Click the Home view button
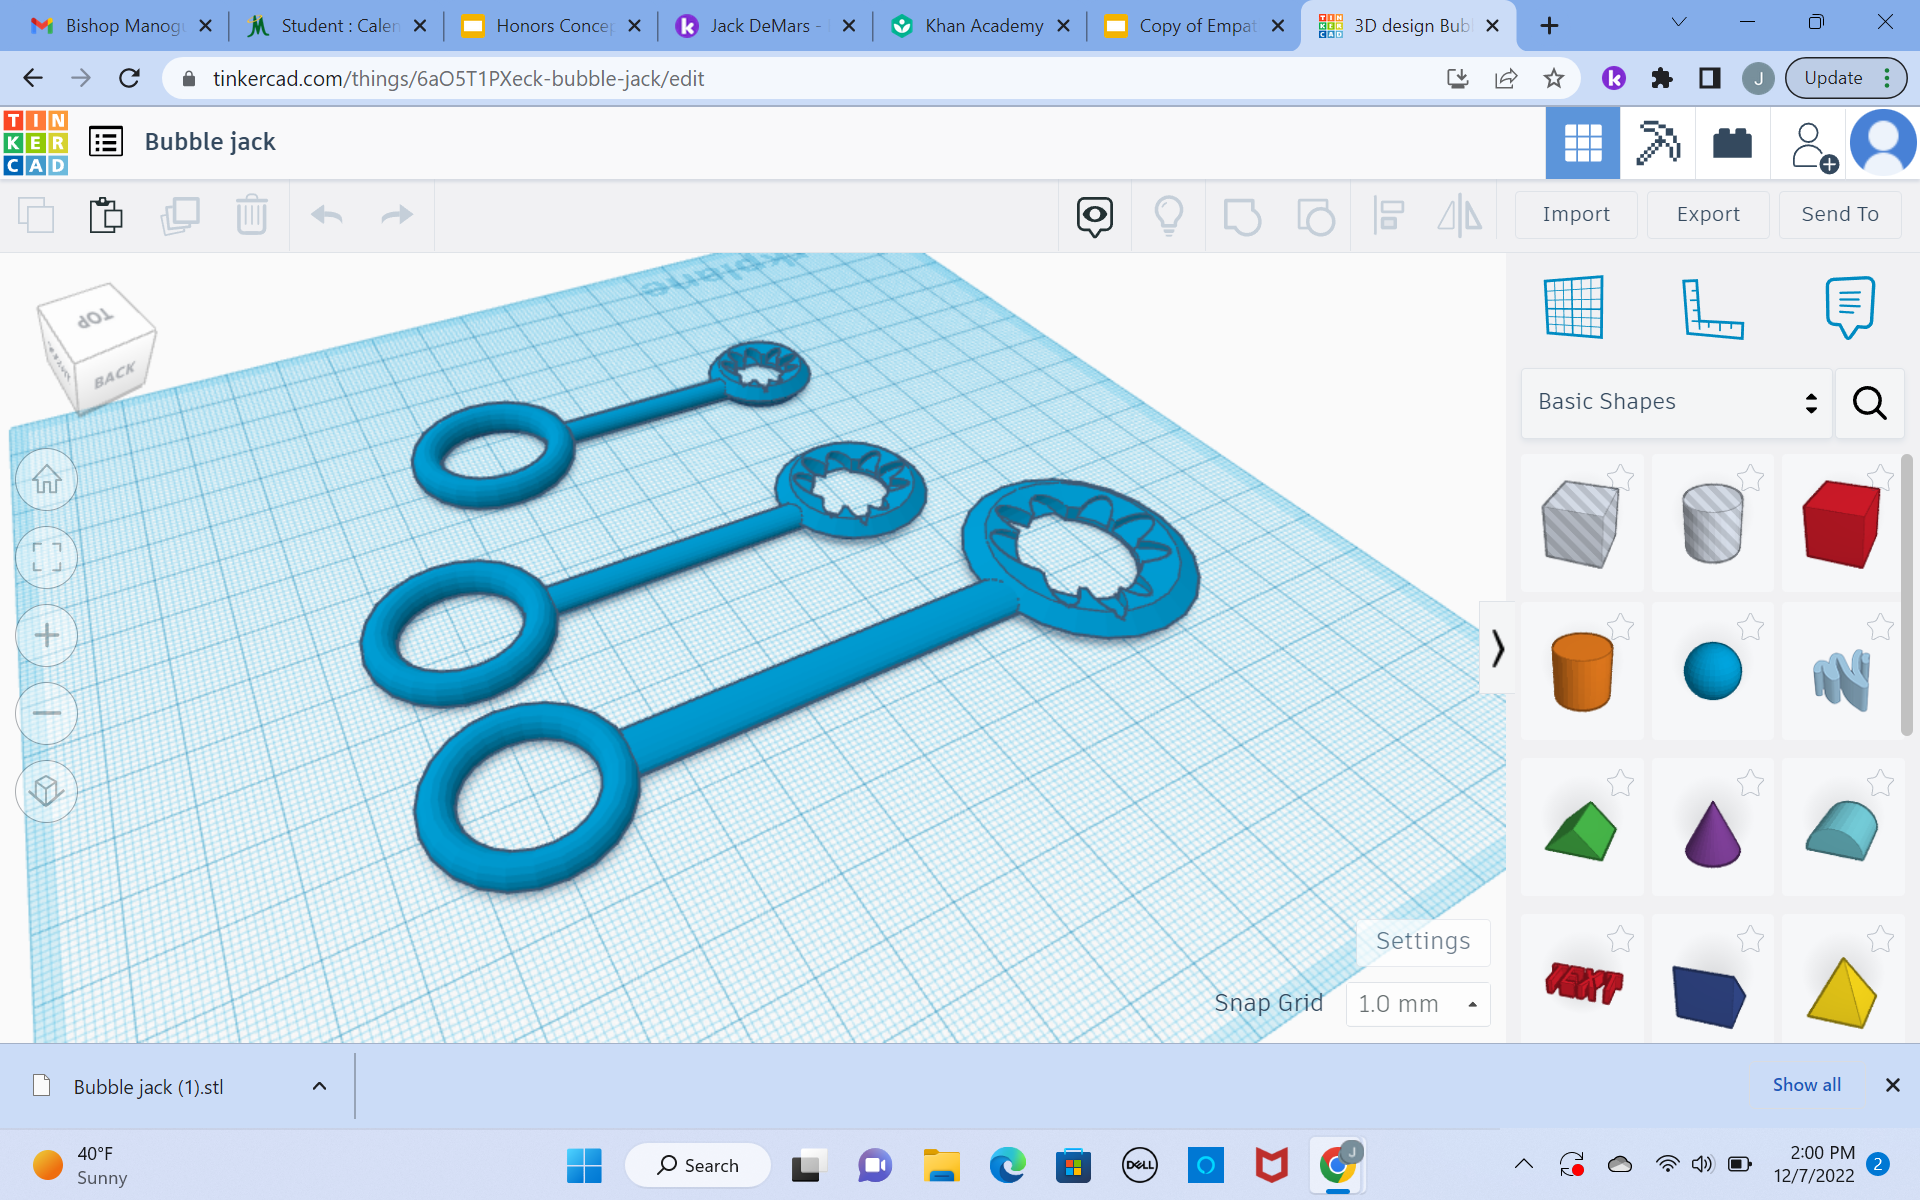The height and width of the screenshot is (1200, 1920). coord(47,480)
